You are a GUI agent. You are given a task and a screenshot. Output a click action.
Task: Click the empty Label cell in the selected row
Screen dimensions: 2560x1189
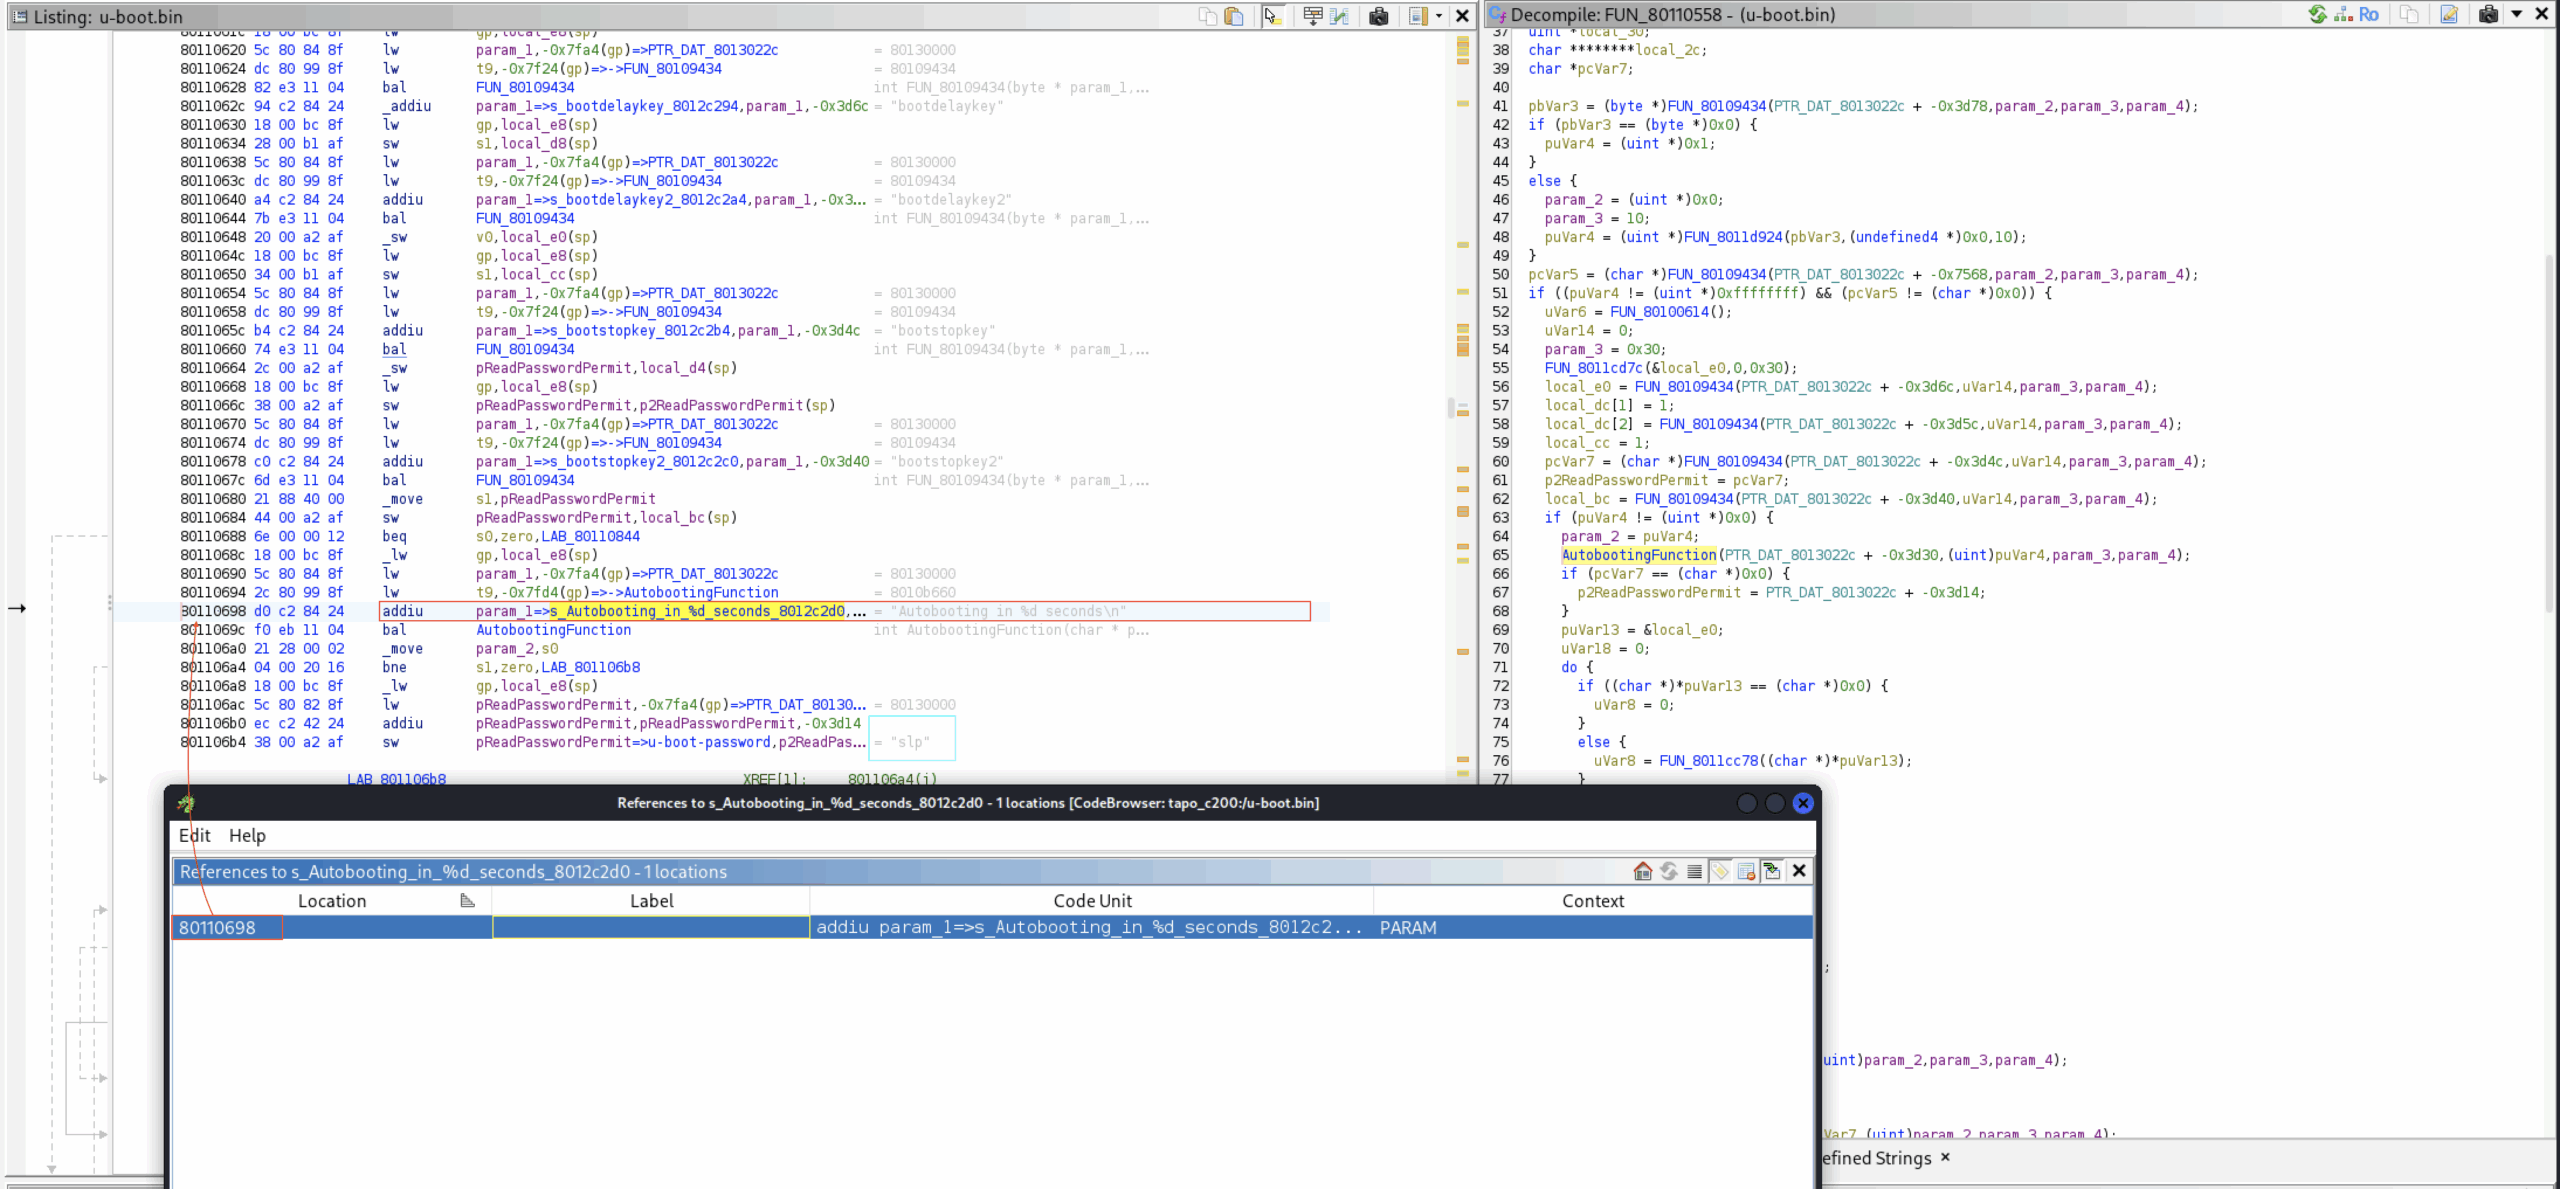pos(651,928)
